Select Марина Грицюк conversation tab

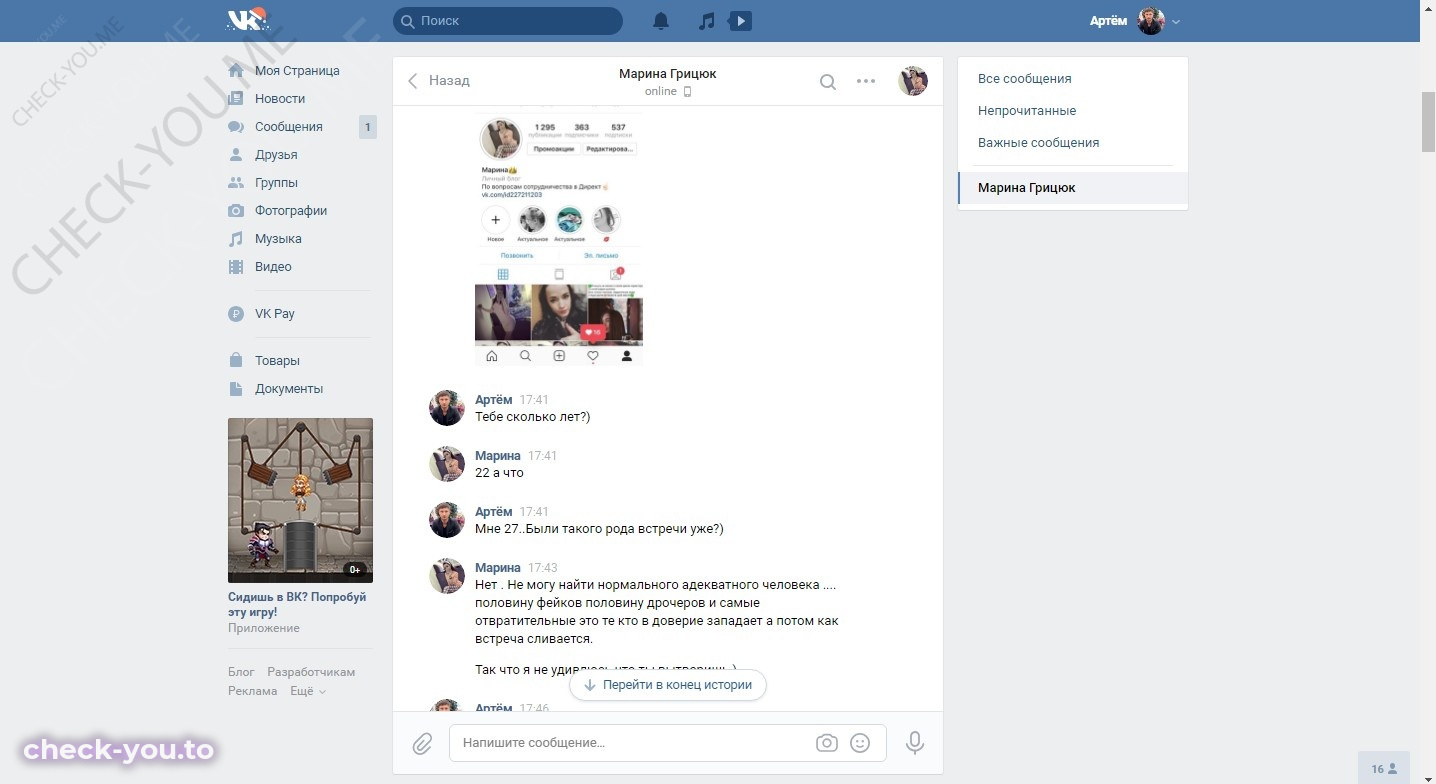(1073, 188)
